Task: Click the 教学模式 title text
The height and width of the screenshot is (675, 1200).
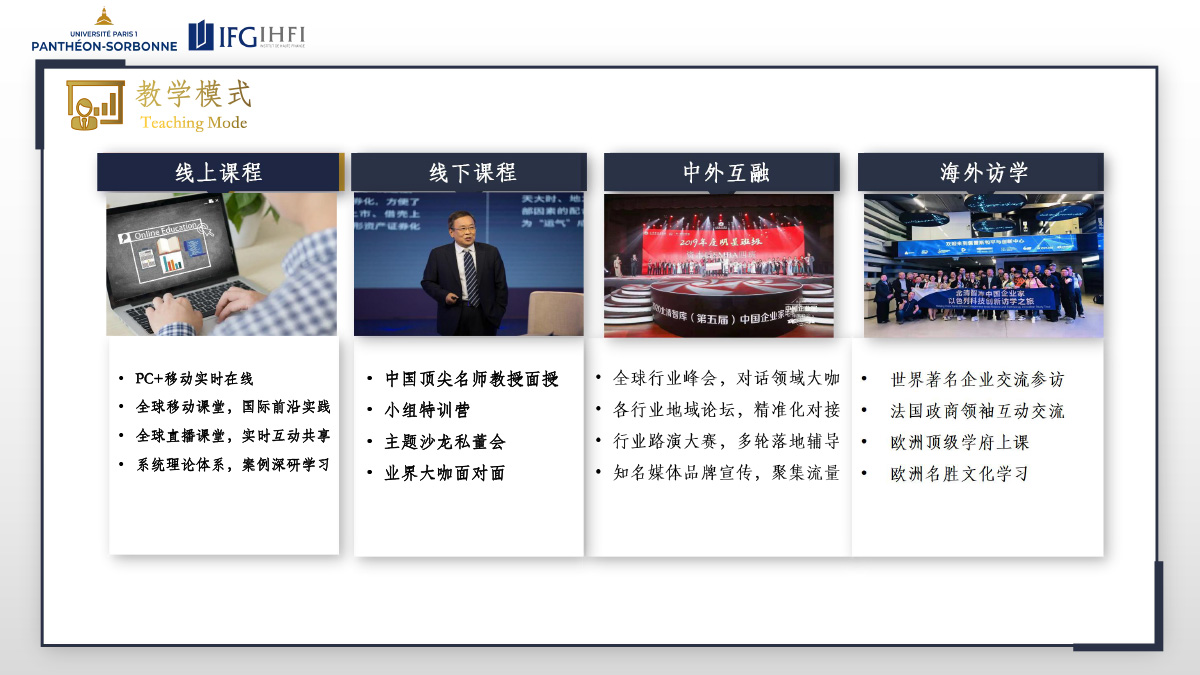Action: (x=194, y=94)
